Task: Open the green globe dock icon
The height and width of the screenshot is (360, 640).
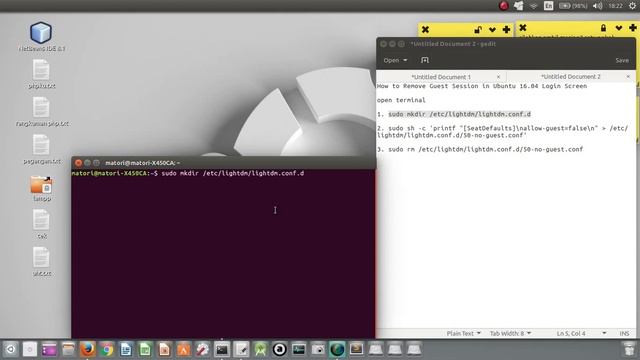Action: click(337, 349)
